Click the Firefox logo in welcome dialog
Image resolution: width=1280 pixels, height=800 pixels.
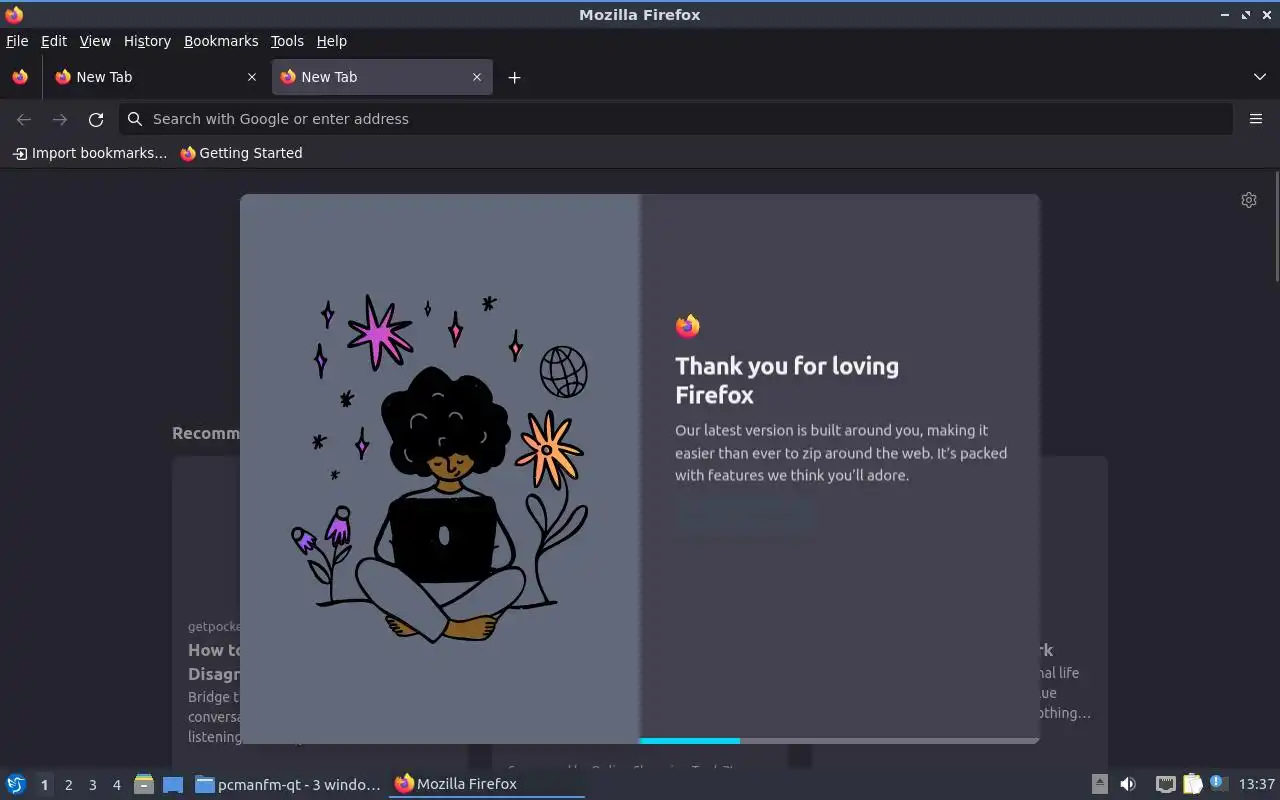click(x=687, y=326)
